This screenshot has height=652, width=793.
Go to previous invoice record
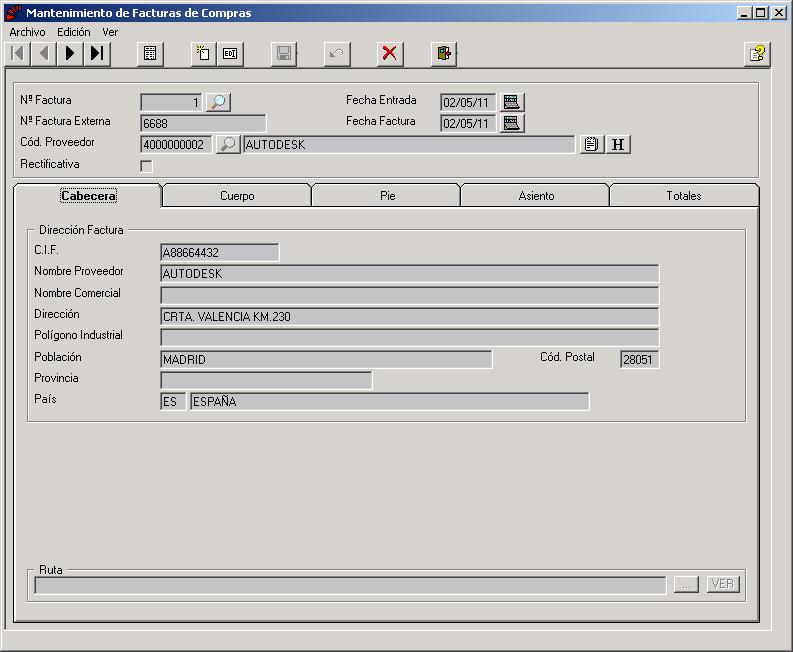(x=44, y=53)
